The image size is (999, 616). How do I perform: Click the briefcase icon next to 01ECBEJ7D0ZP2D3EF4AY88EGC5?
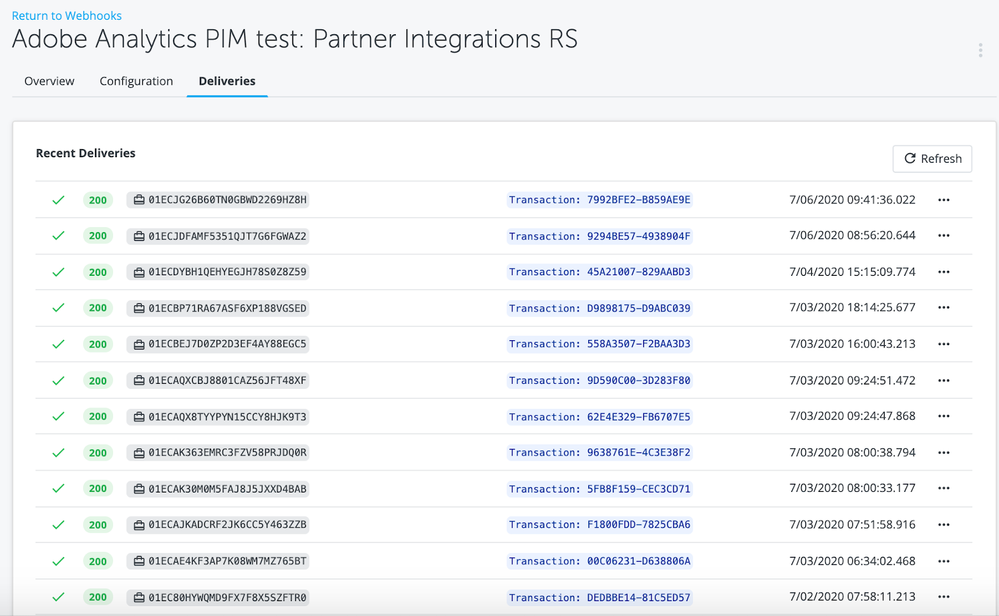(139, 344)
